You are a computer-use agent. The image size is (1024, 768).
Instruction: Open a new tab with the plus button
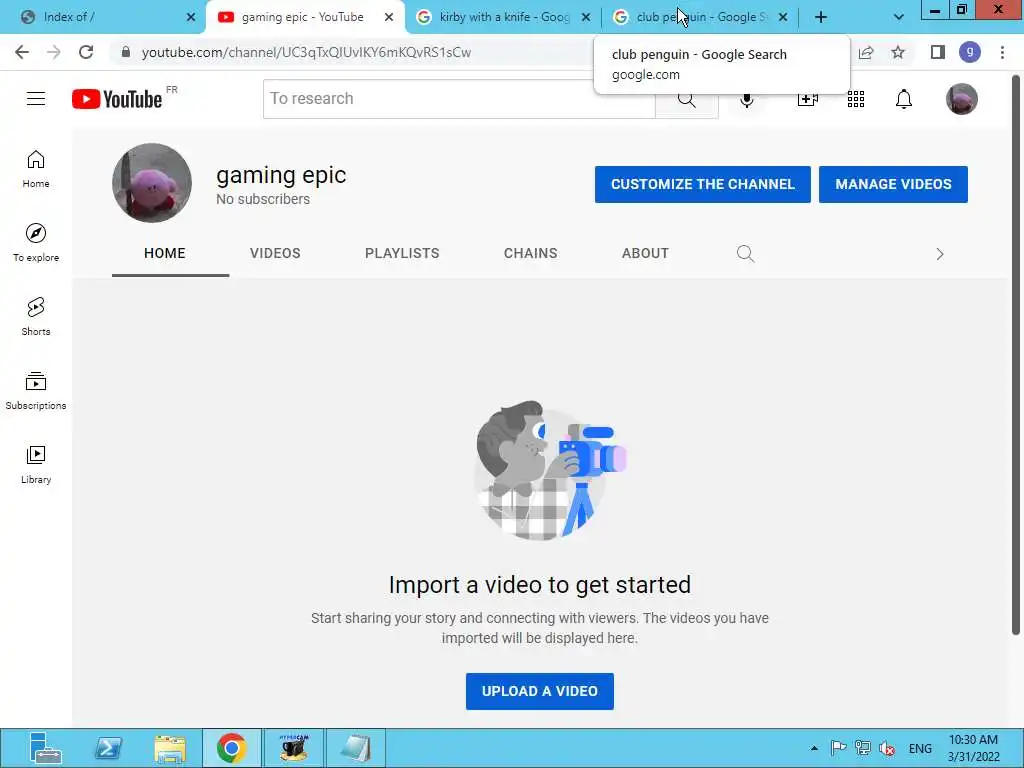(x=821, y=17)
